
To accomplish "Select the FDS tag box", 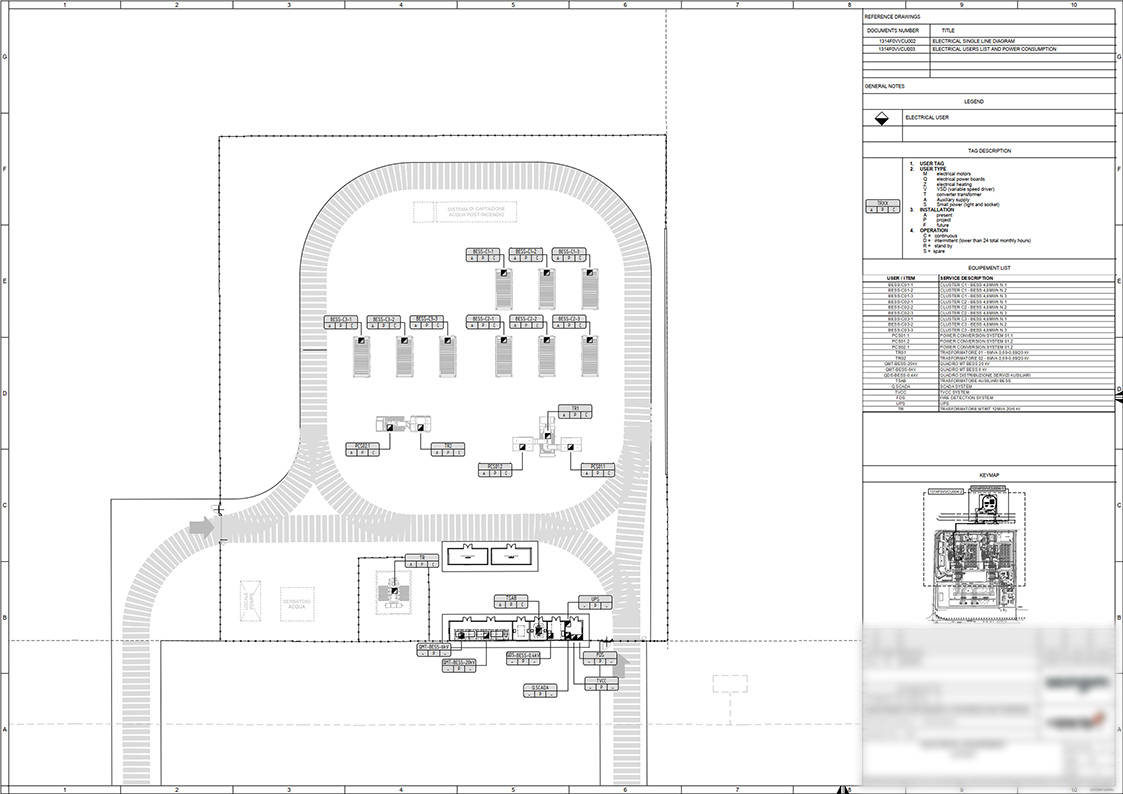I will pyautogui.click(x=600, y=659).
